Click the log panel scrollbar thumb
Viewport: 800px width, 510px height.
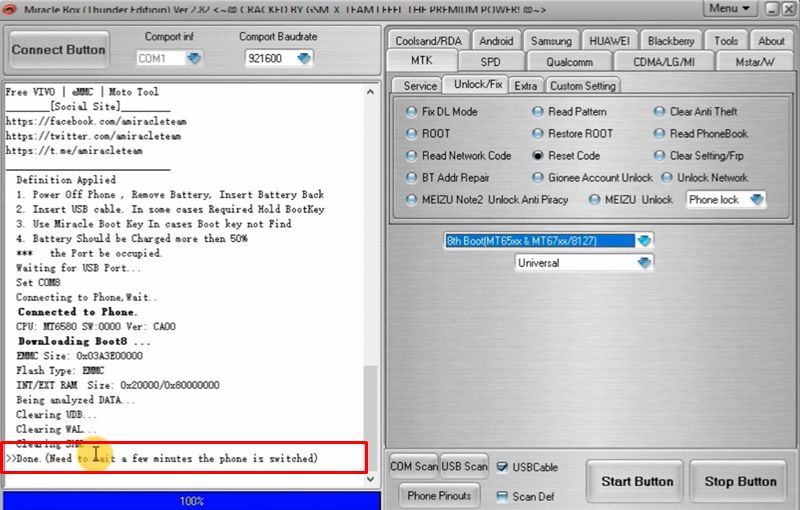(x=370, y=417)
